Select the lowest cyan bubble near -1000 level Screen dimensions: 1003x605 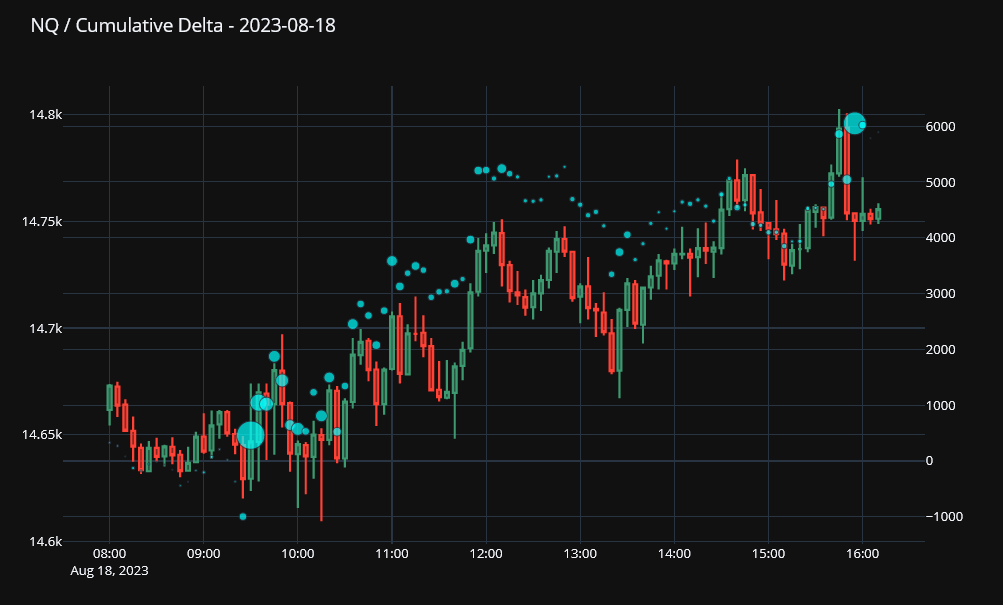[243, 516]
